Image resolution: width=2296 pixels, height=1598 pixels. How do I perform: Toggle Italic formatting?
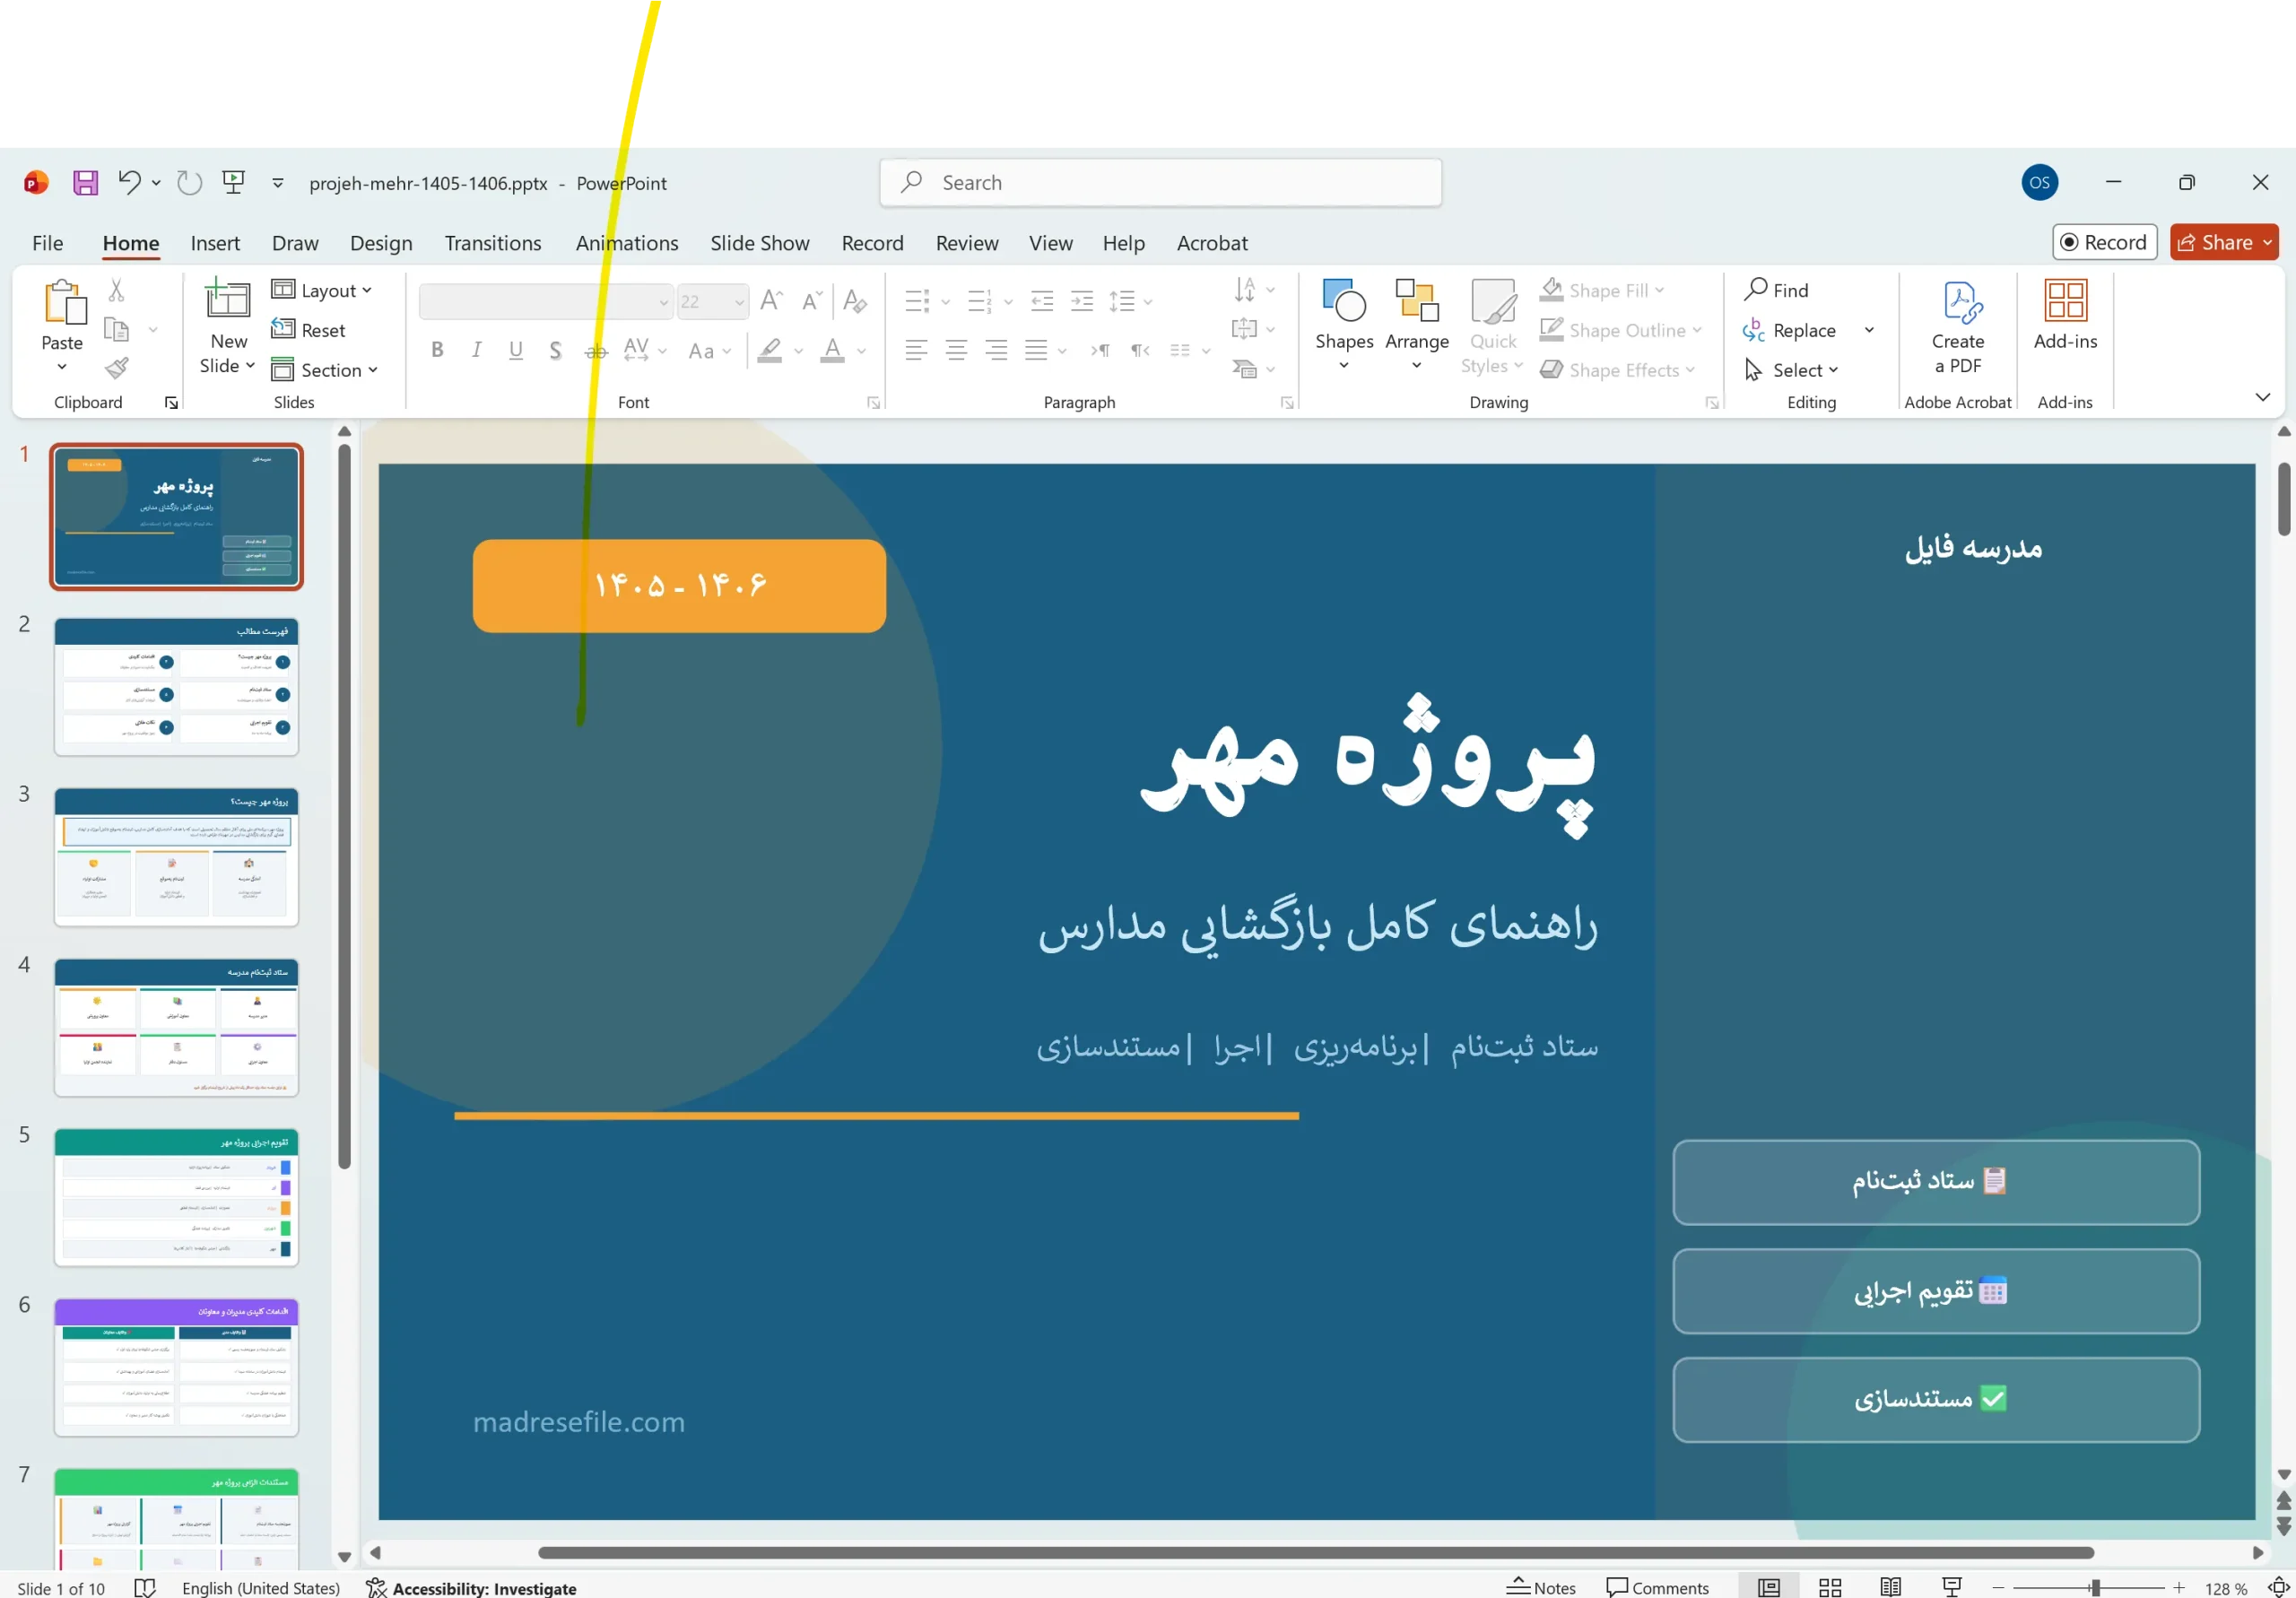476,350
